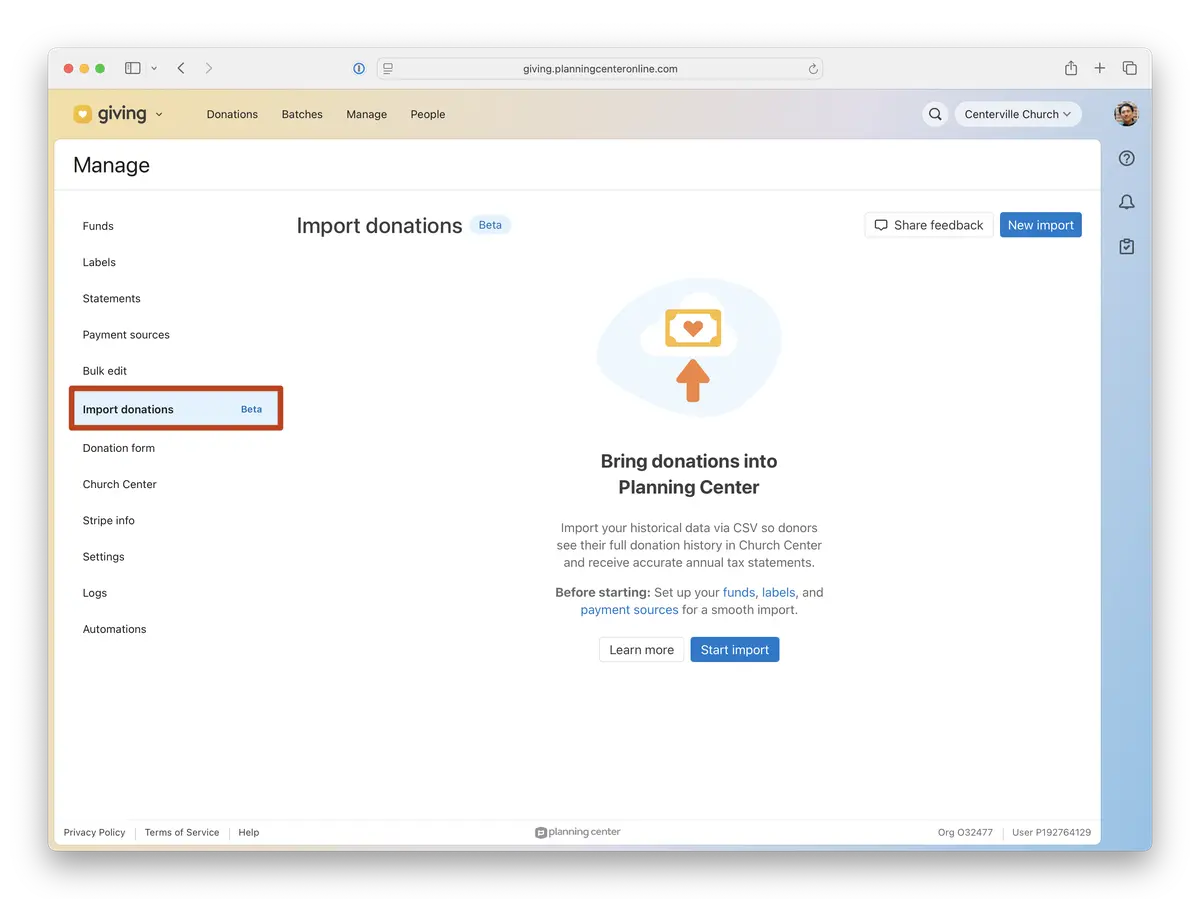This screenshot has height=899, width=1200.
Task: Open the Manage nav tab
Action: 366,114
